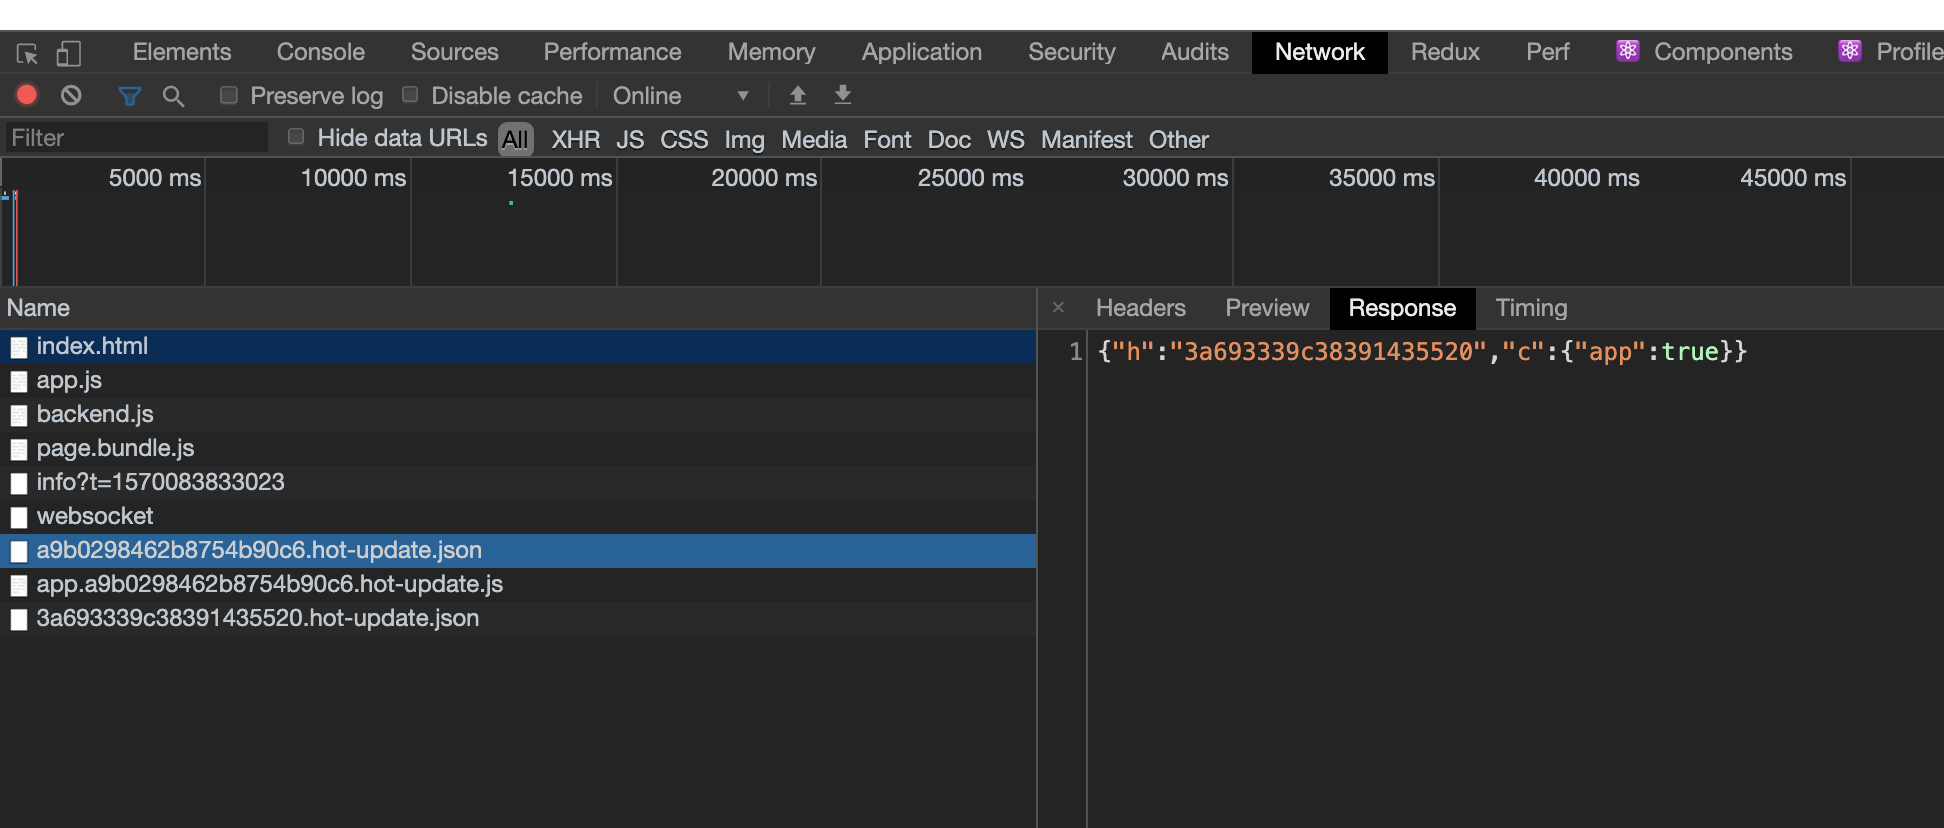Enable the Preserve log checkbox
1944x828 pixels.
pyautogui.click(x=229, y=95)
